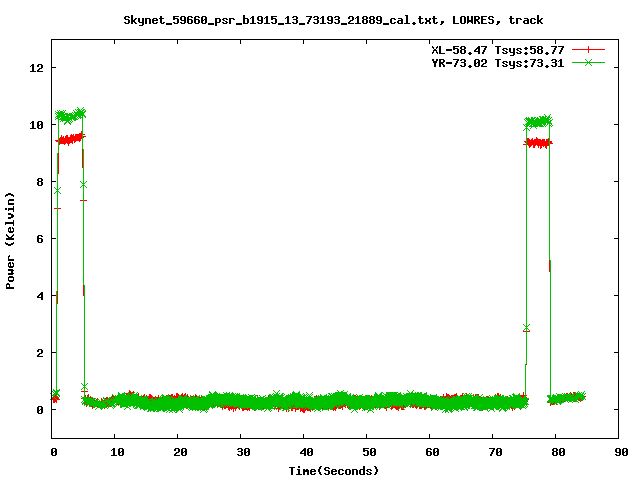Click the first red calibration pulse plateau
The image size is (640, 480).
coord(70,140)
